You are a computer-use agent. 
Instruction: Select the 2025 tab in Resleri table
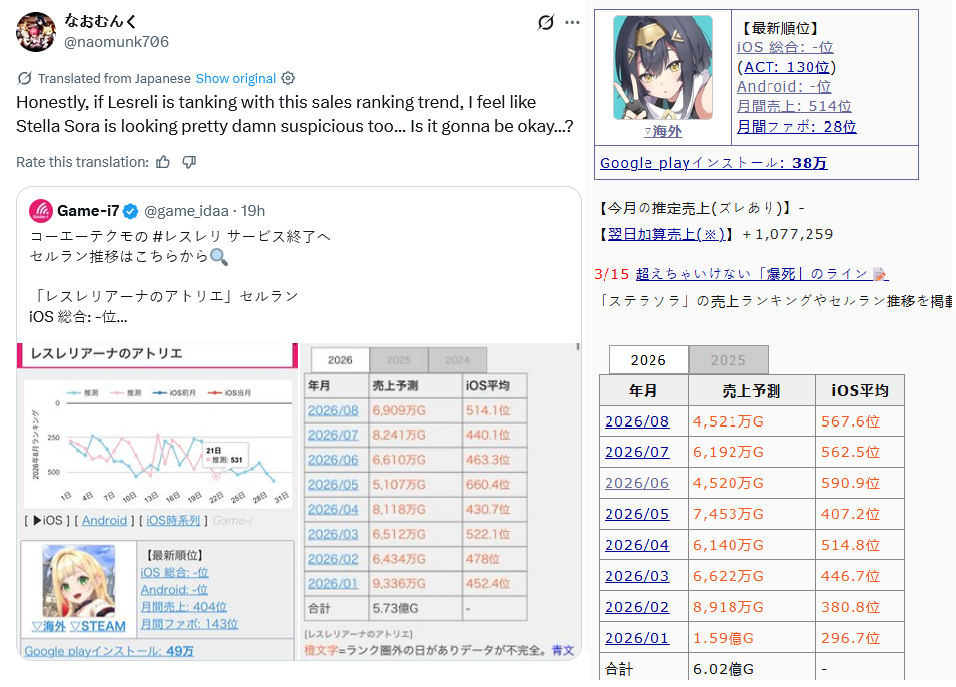(x=399, y=360)
